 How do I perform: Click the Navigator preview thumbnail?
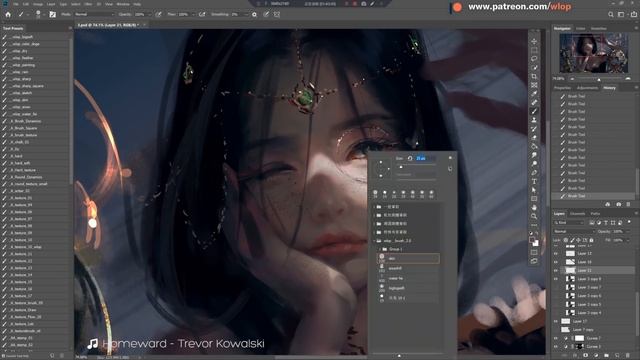593,53
